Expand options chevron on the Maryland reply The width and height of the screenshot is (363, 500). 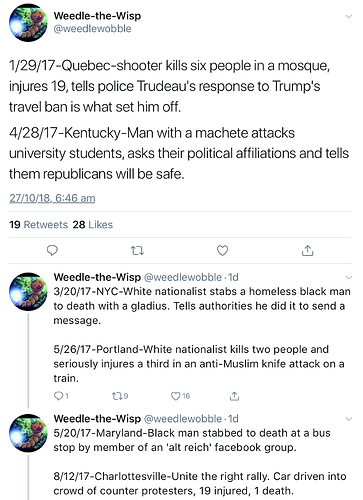348,419
